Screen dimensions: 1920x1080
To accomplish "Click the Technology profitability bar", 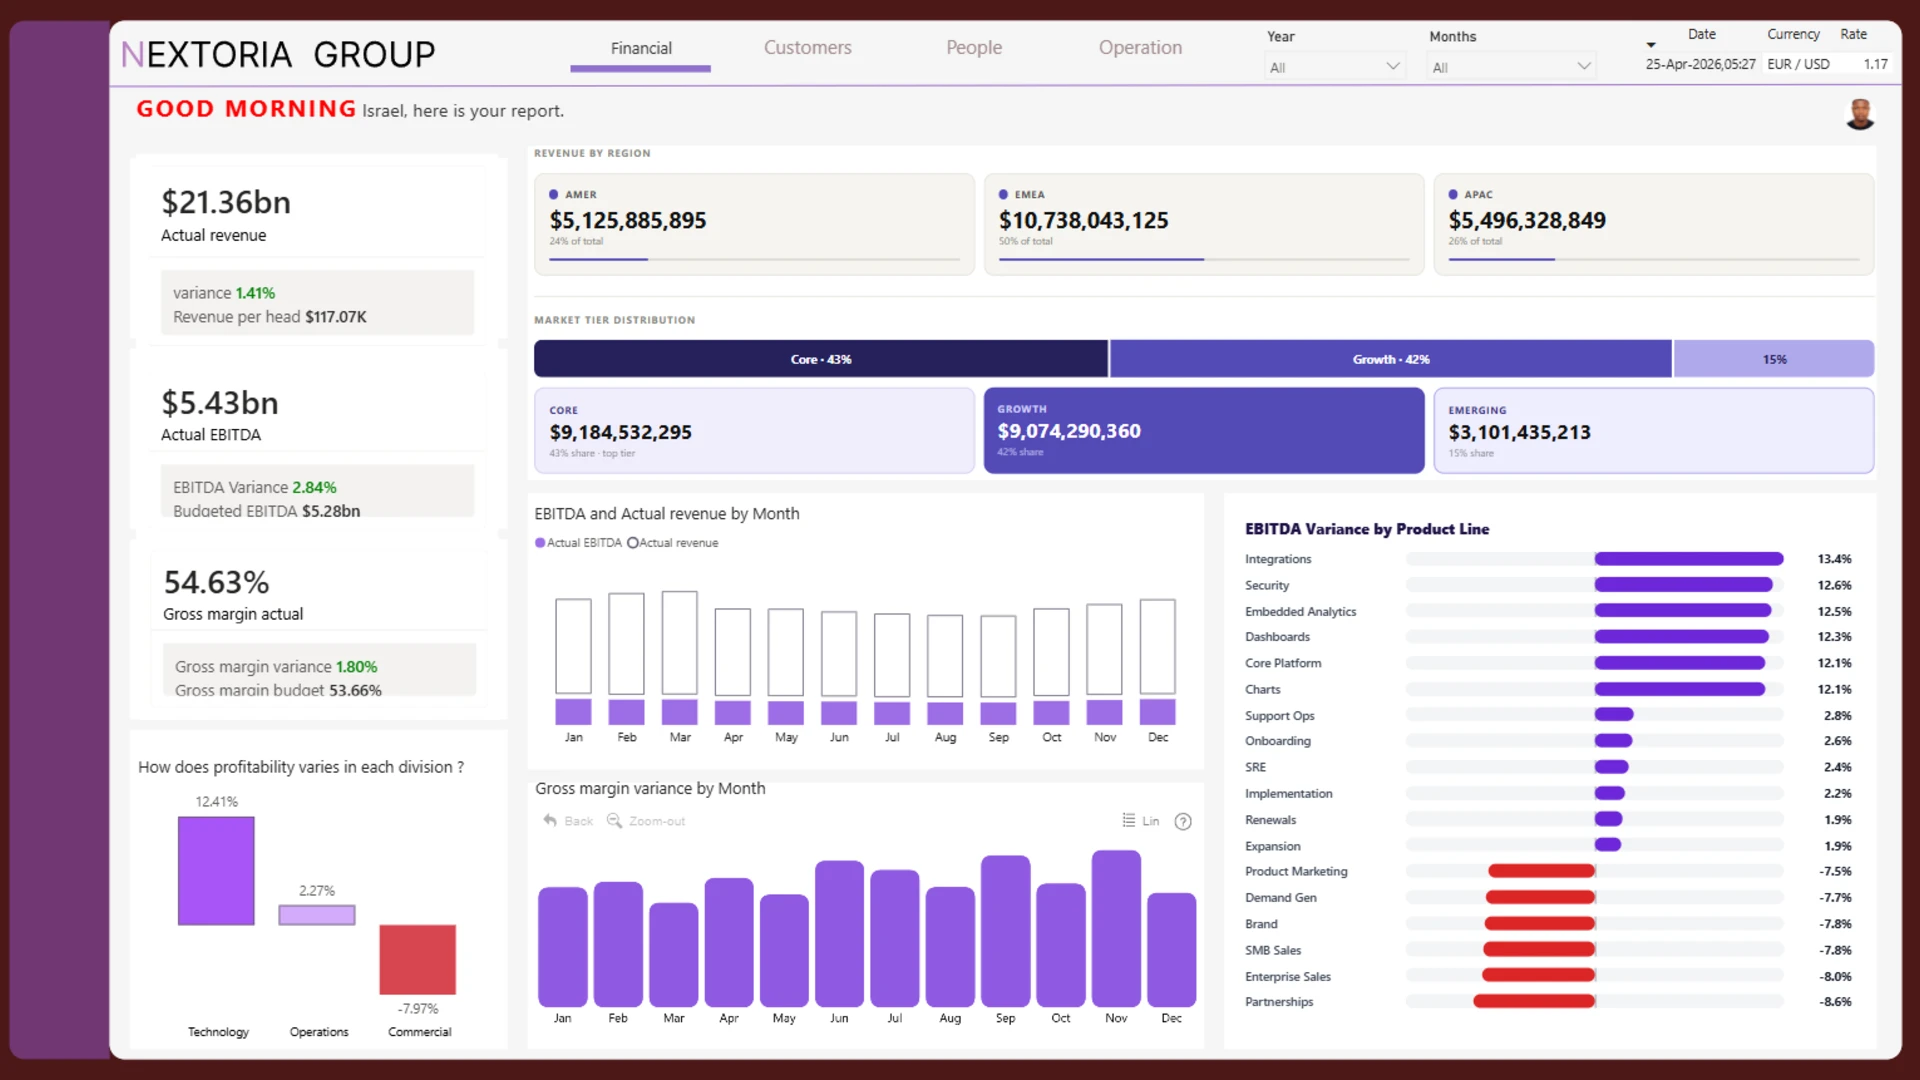I will [216, 871].
